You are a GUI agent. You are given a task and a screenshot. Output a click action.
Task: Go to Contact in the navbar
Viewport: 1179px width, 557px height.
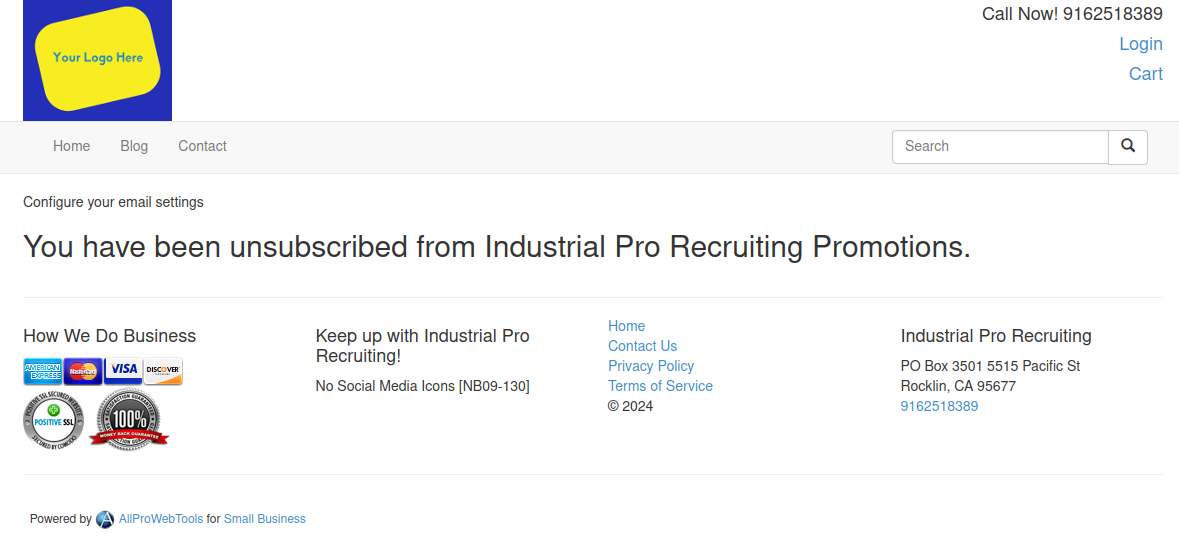click(x=202, y=146)
